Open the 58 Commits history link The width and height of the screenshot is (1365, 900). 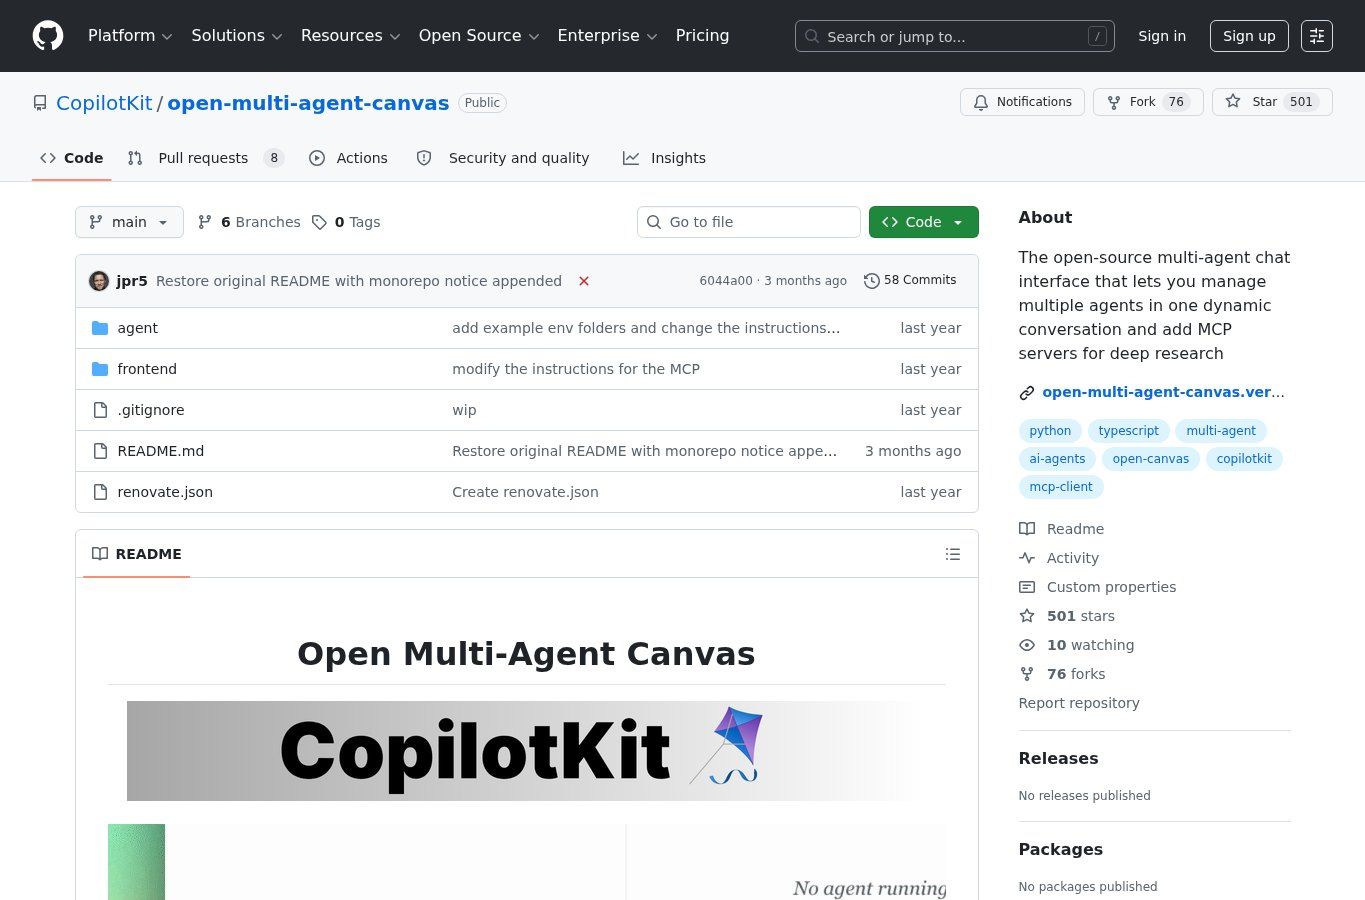point(911,281)
